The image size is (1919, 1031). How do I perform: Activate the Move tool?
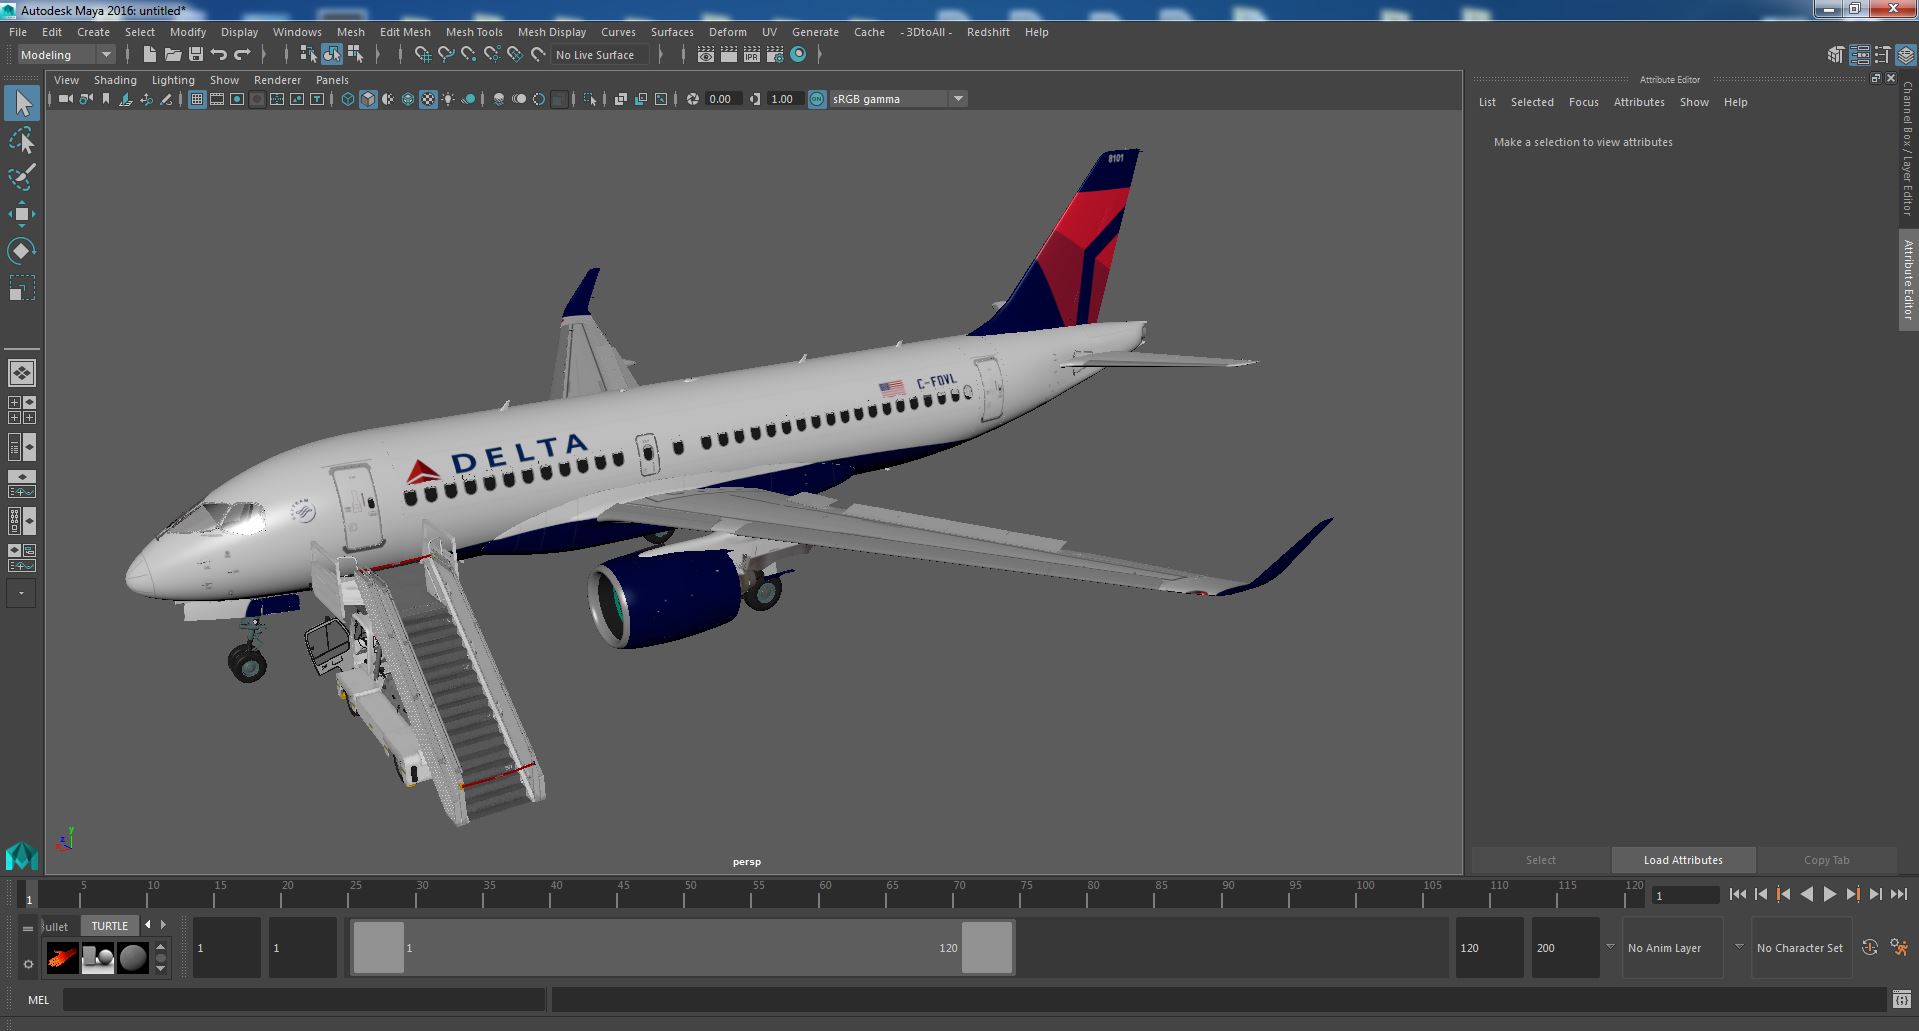pyautogui.click(x=21, y=214)
